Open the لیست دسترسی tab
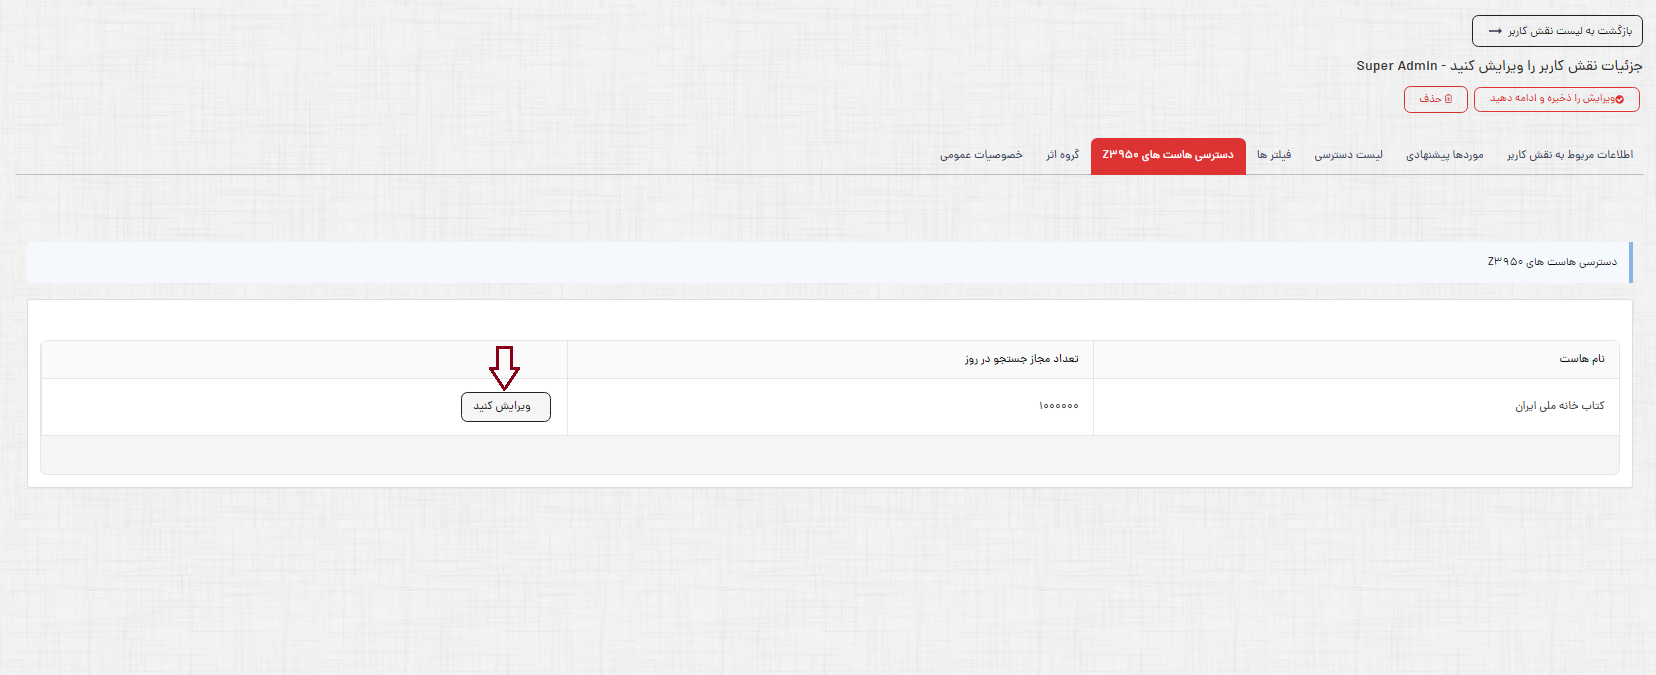This screenshot has height=675, width=1656. [x=1348, y=155]
